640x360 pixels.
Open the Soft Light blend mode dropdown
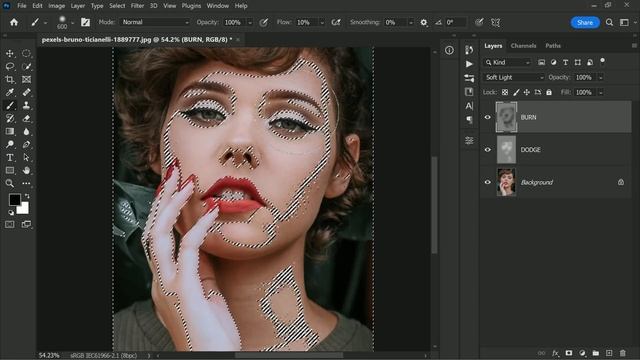[x=514, y=77]
